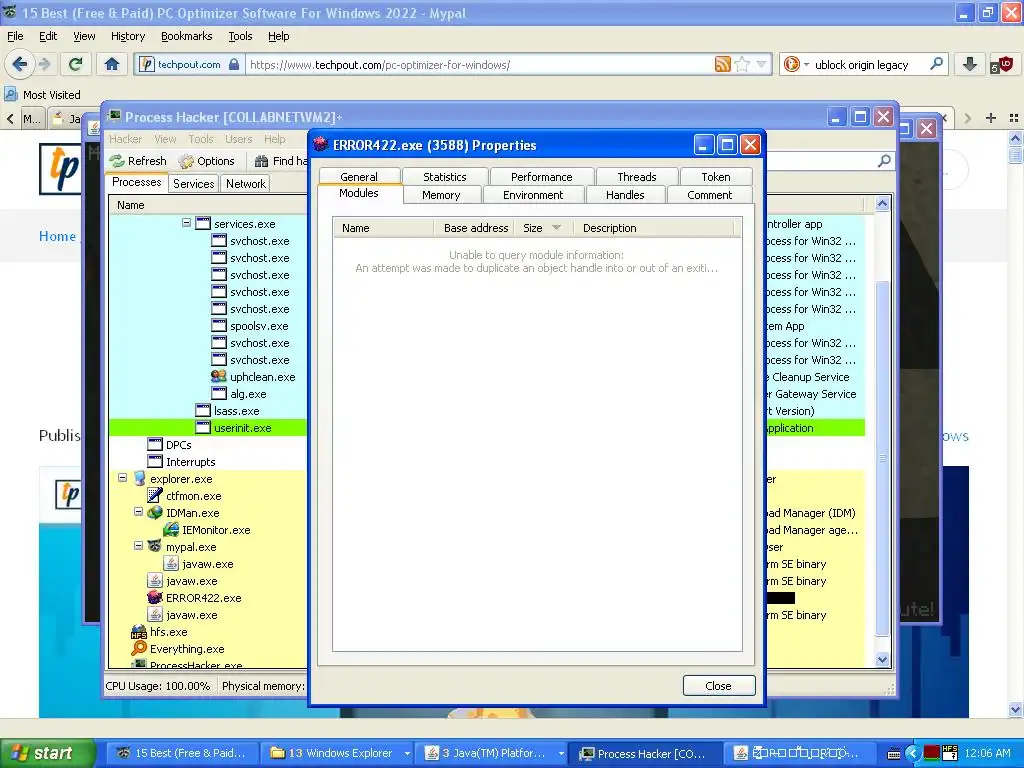Open Downloads arrow icon in Mypal toolbar
1024x768 pixels.
tap(970, 64)
